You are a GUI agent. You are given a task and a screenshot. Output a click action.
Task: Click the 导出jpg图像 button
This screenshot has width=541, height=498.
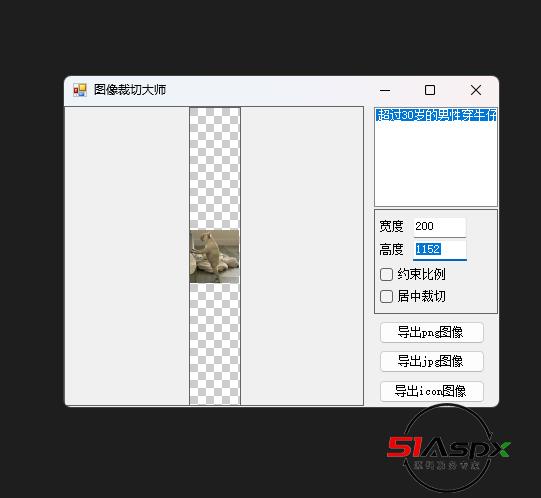coord(432,361)
